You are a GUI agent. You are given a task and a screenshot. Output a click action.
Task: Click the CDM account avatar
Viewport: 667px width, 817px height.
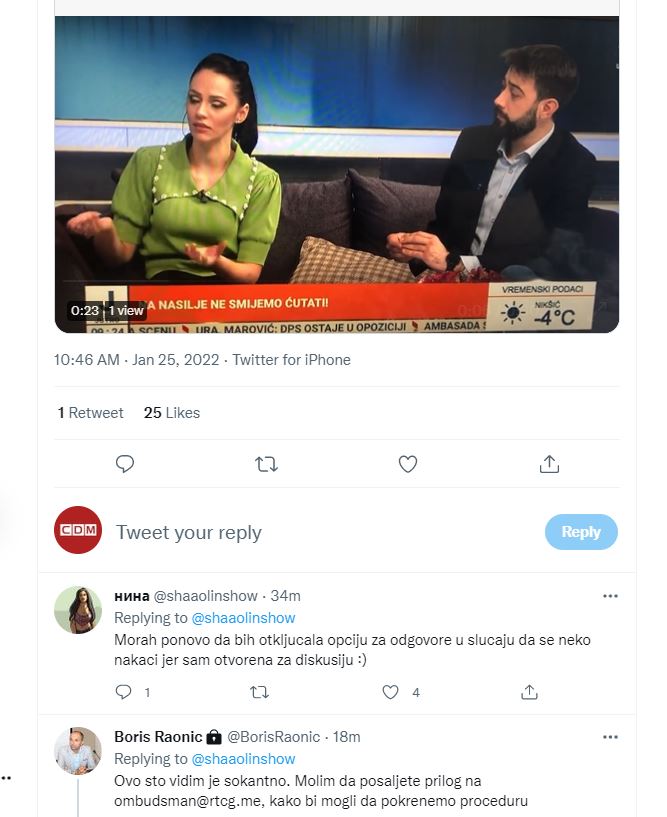click(78, 530)
